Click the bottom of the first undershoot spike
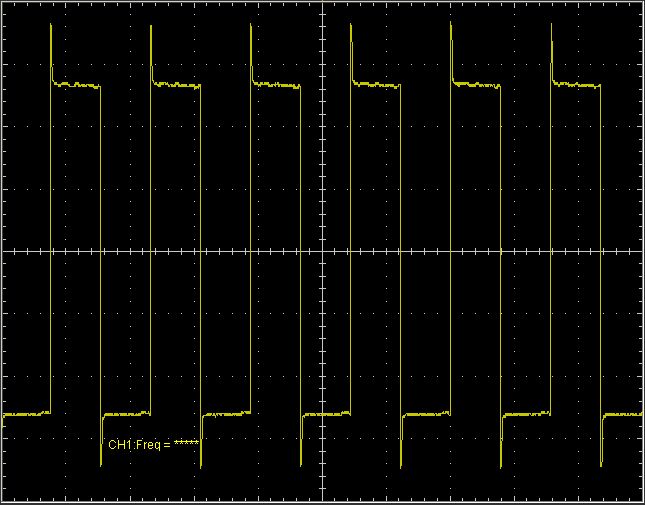Screen dimensions: 645x505 (102, 465)
